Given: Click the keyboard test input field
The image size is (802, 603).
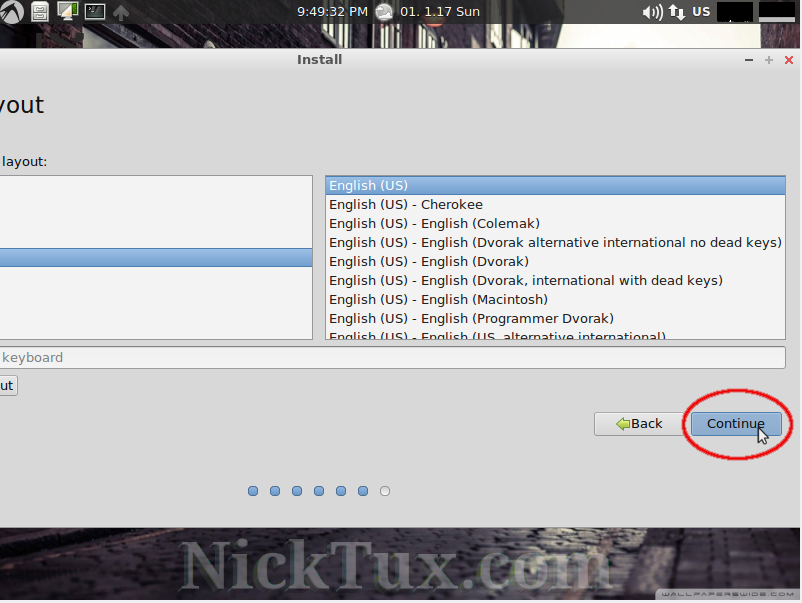Looking at the screenshot, I should click(390, 358).
